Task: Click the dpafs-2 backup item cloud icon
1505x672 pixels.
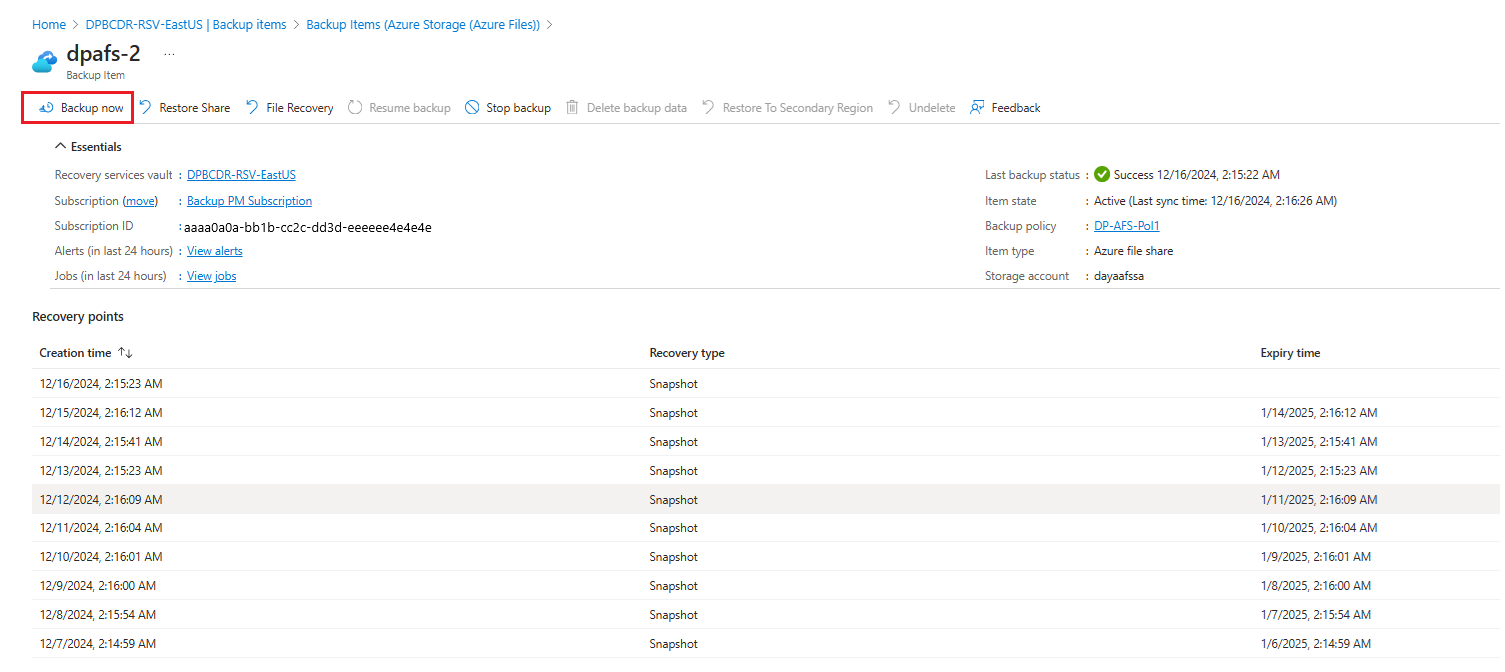Action: pyautogui.click(x=45, y=62)
